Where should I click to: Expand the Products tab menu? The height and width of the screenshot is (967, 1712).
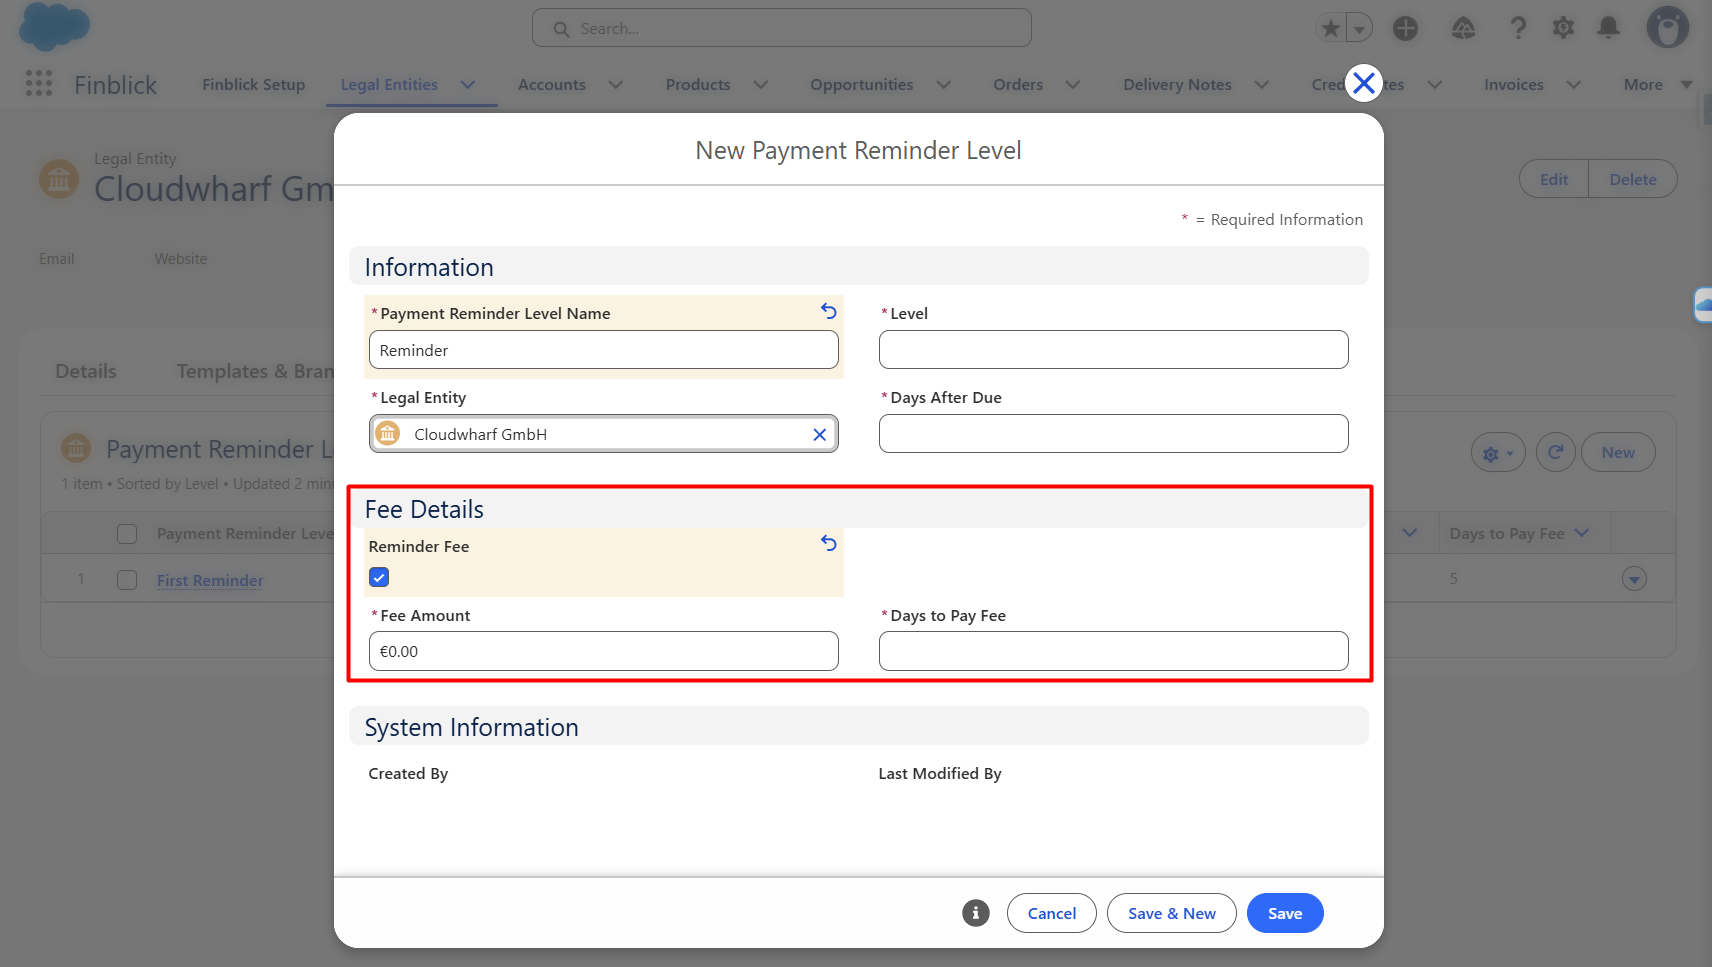[x=760, y=85]
